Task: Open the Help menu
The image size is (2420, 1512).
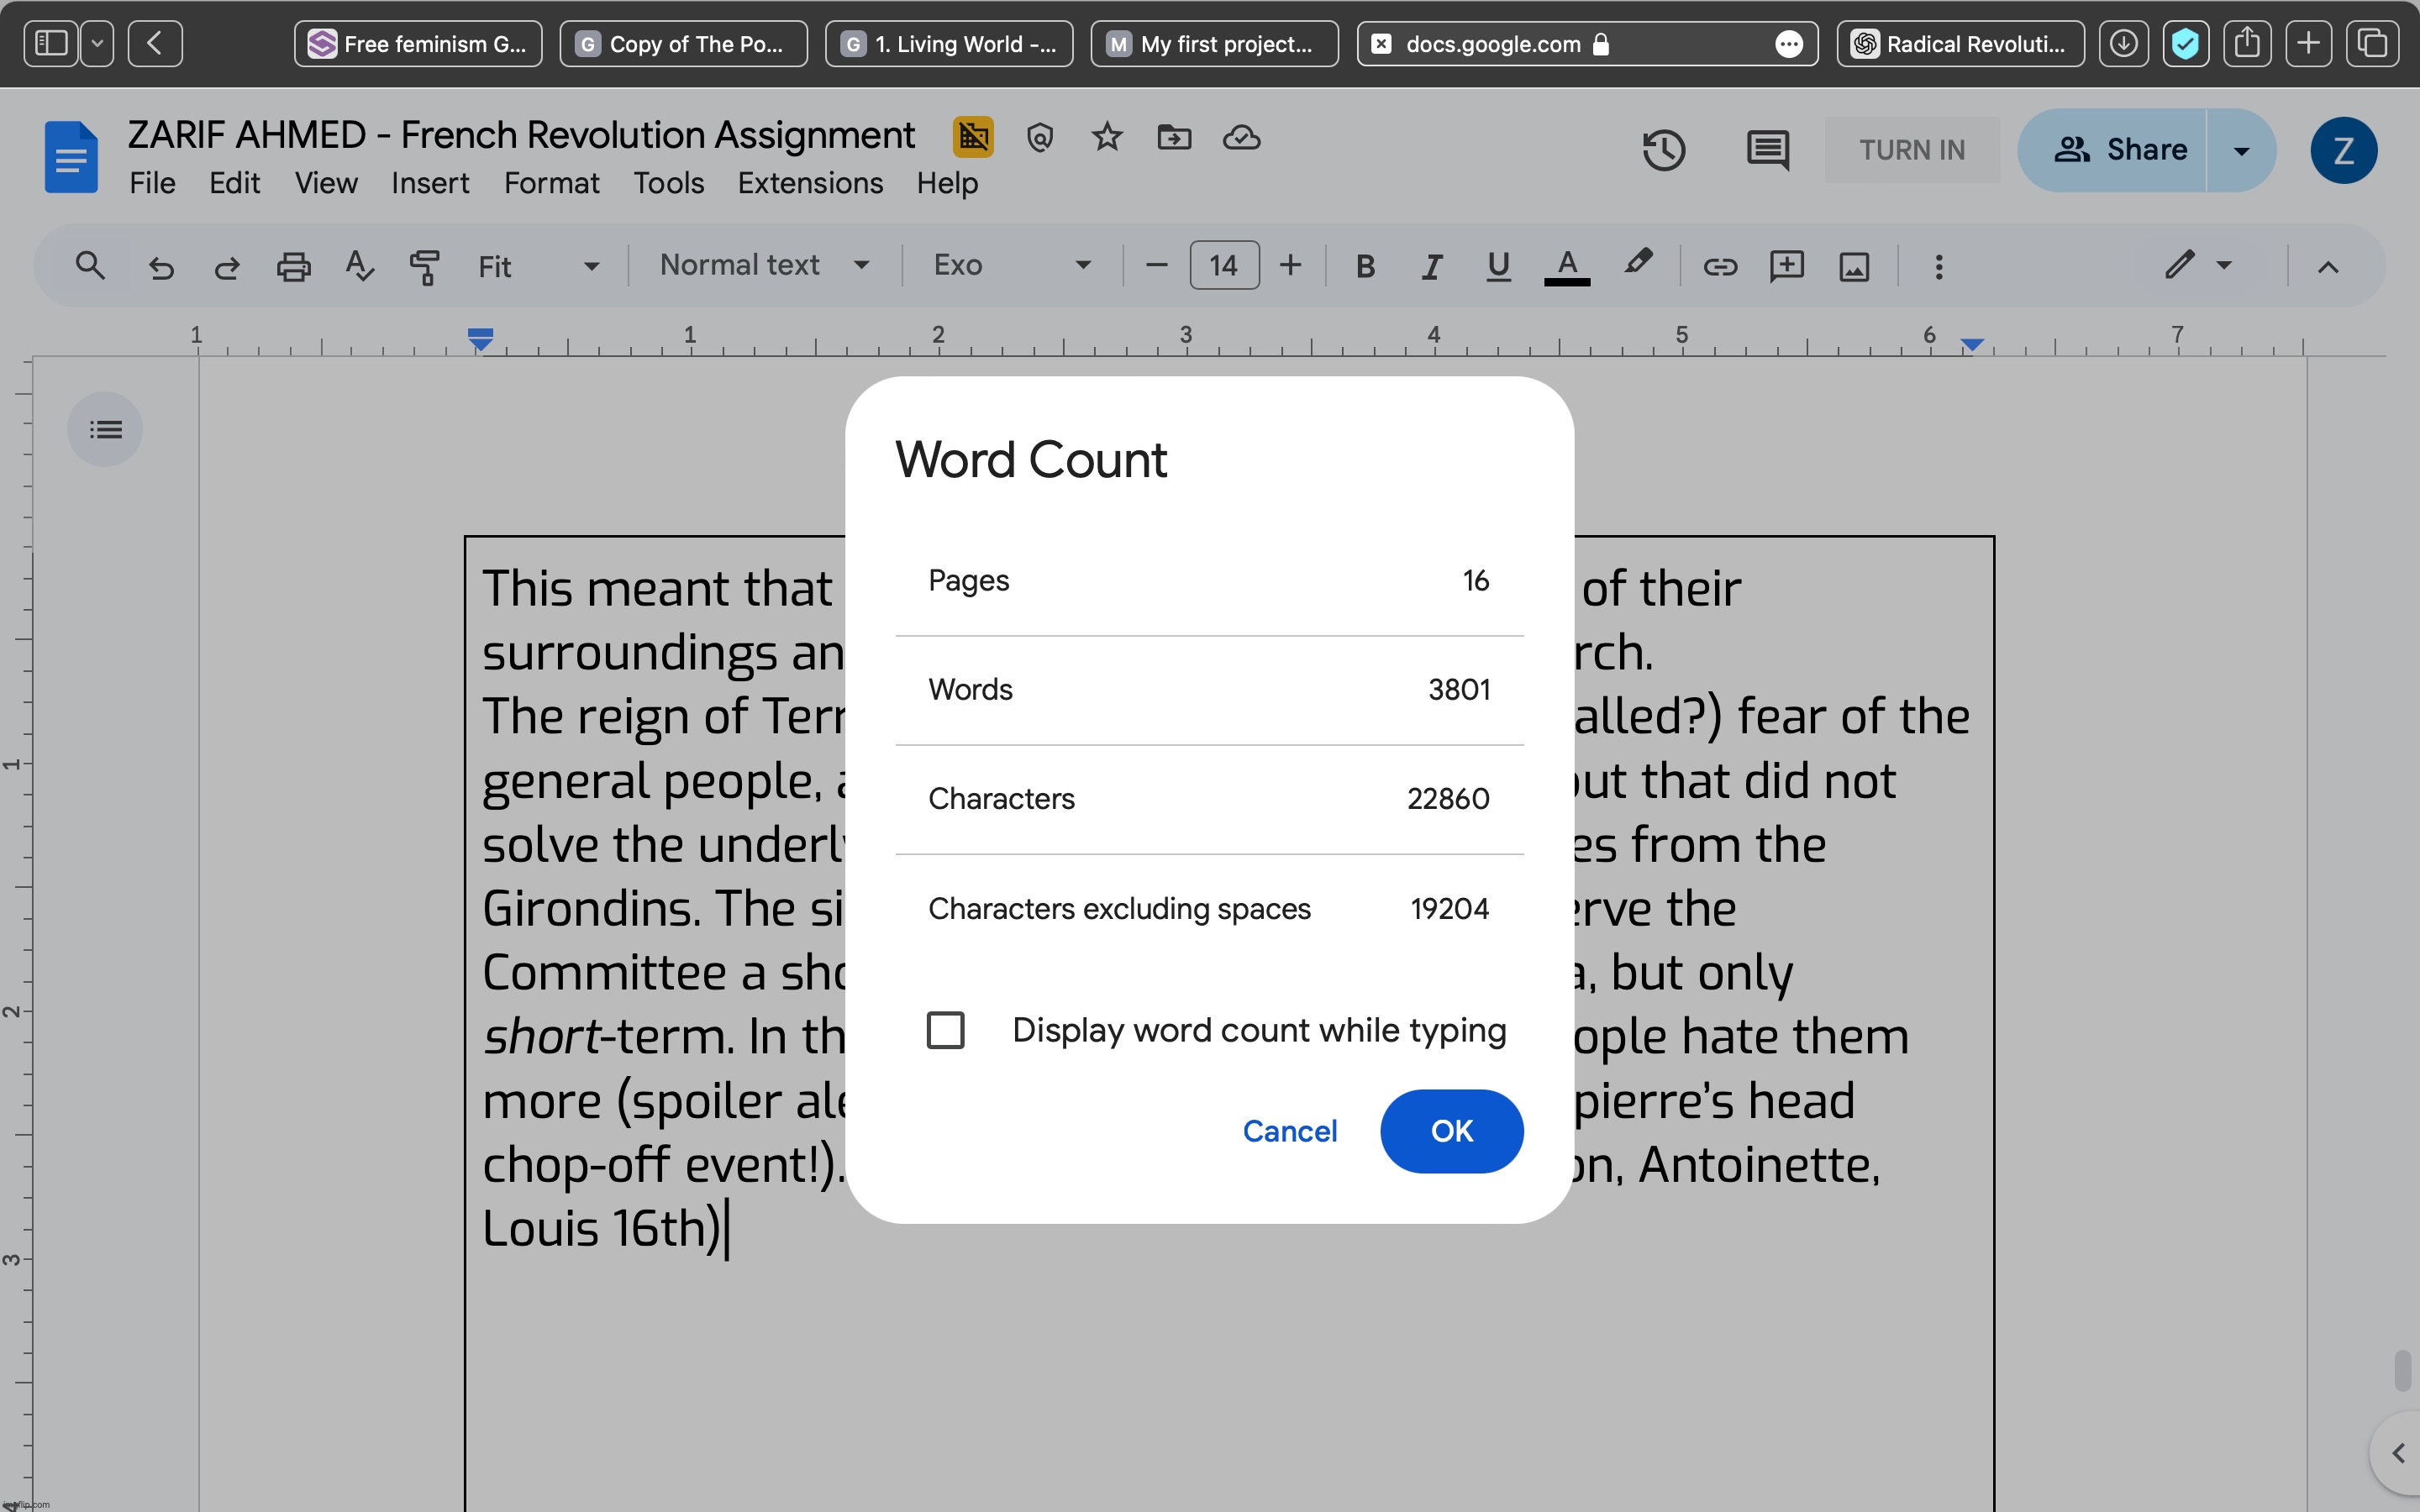Action: (947, 183)
